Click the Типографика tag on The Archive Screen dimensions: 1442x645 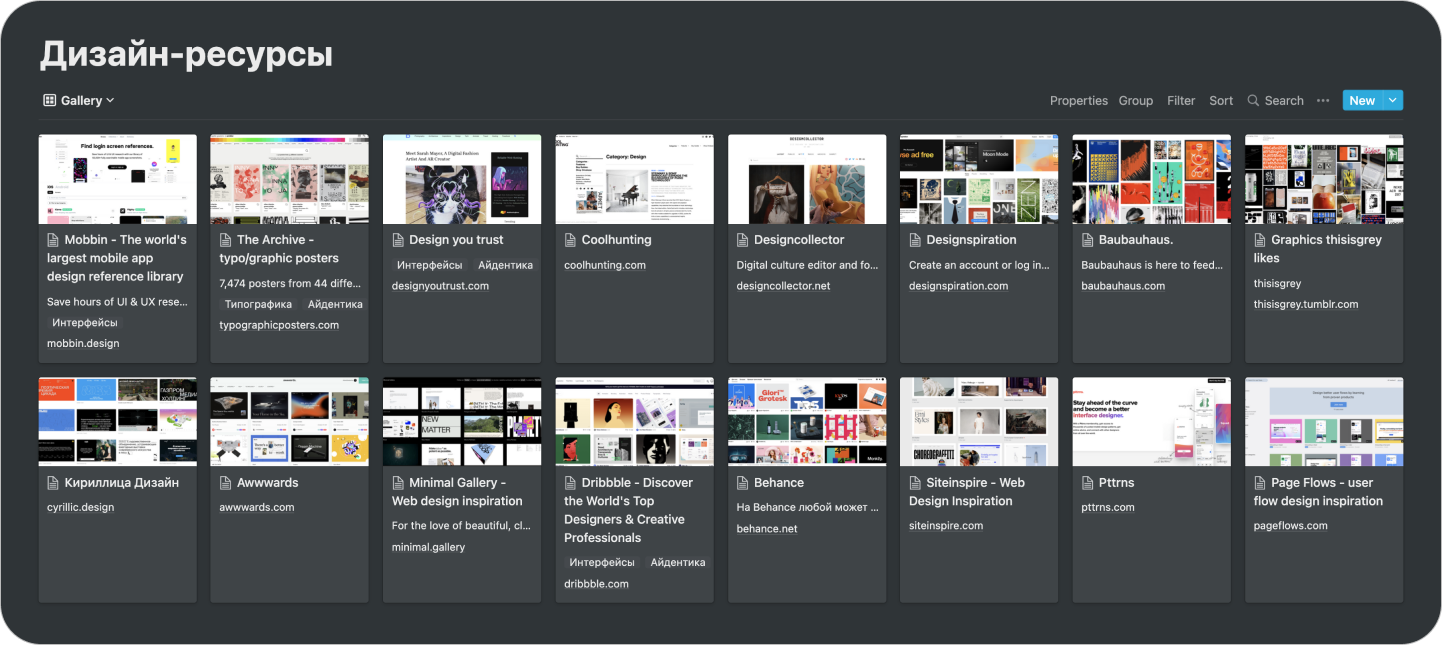click(x=258, y=305)
